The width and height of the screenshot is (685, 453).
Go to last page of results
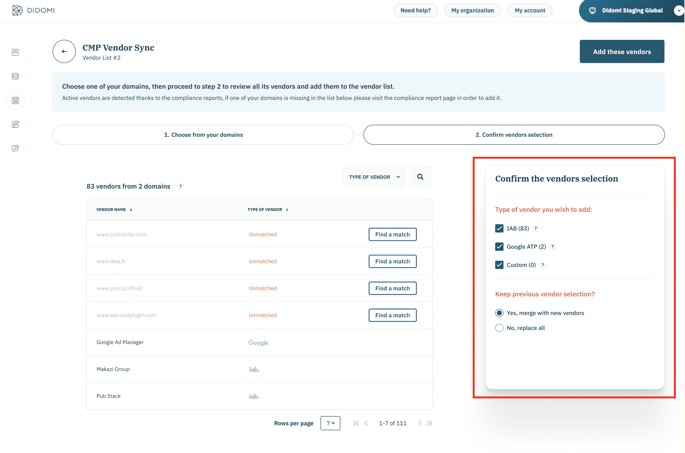[429, 423]
